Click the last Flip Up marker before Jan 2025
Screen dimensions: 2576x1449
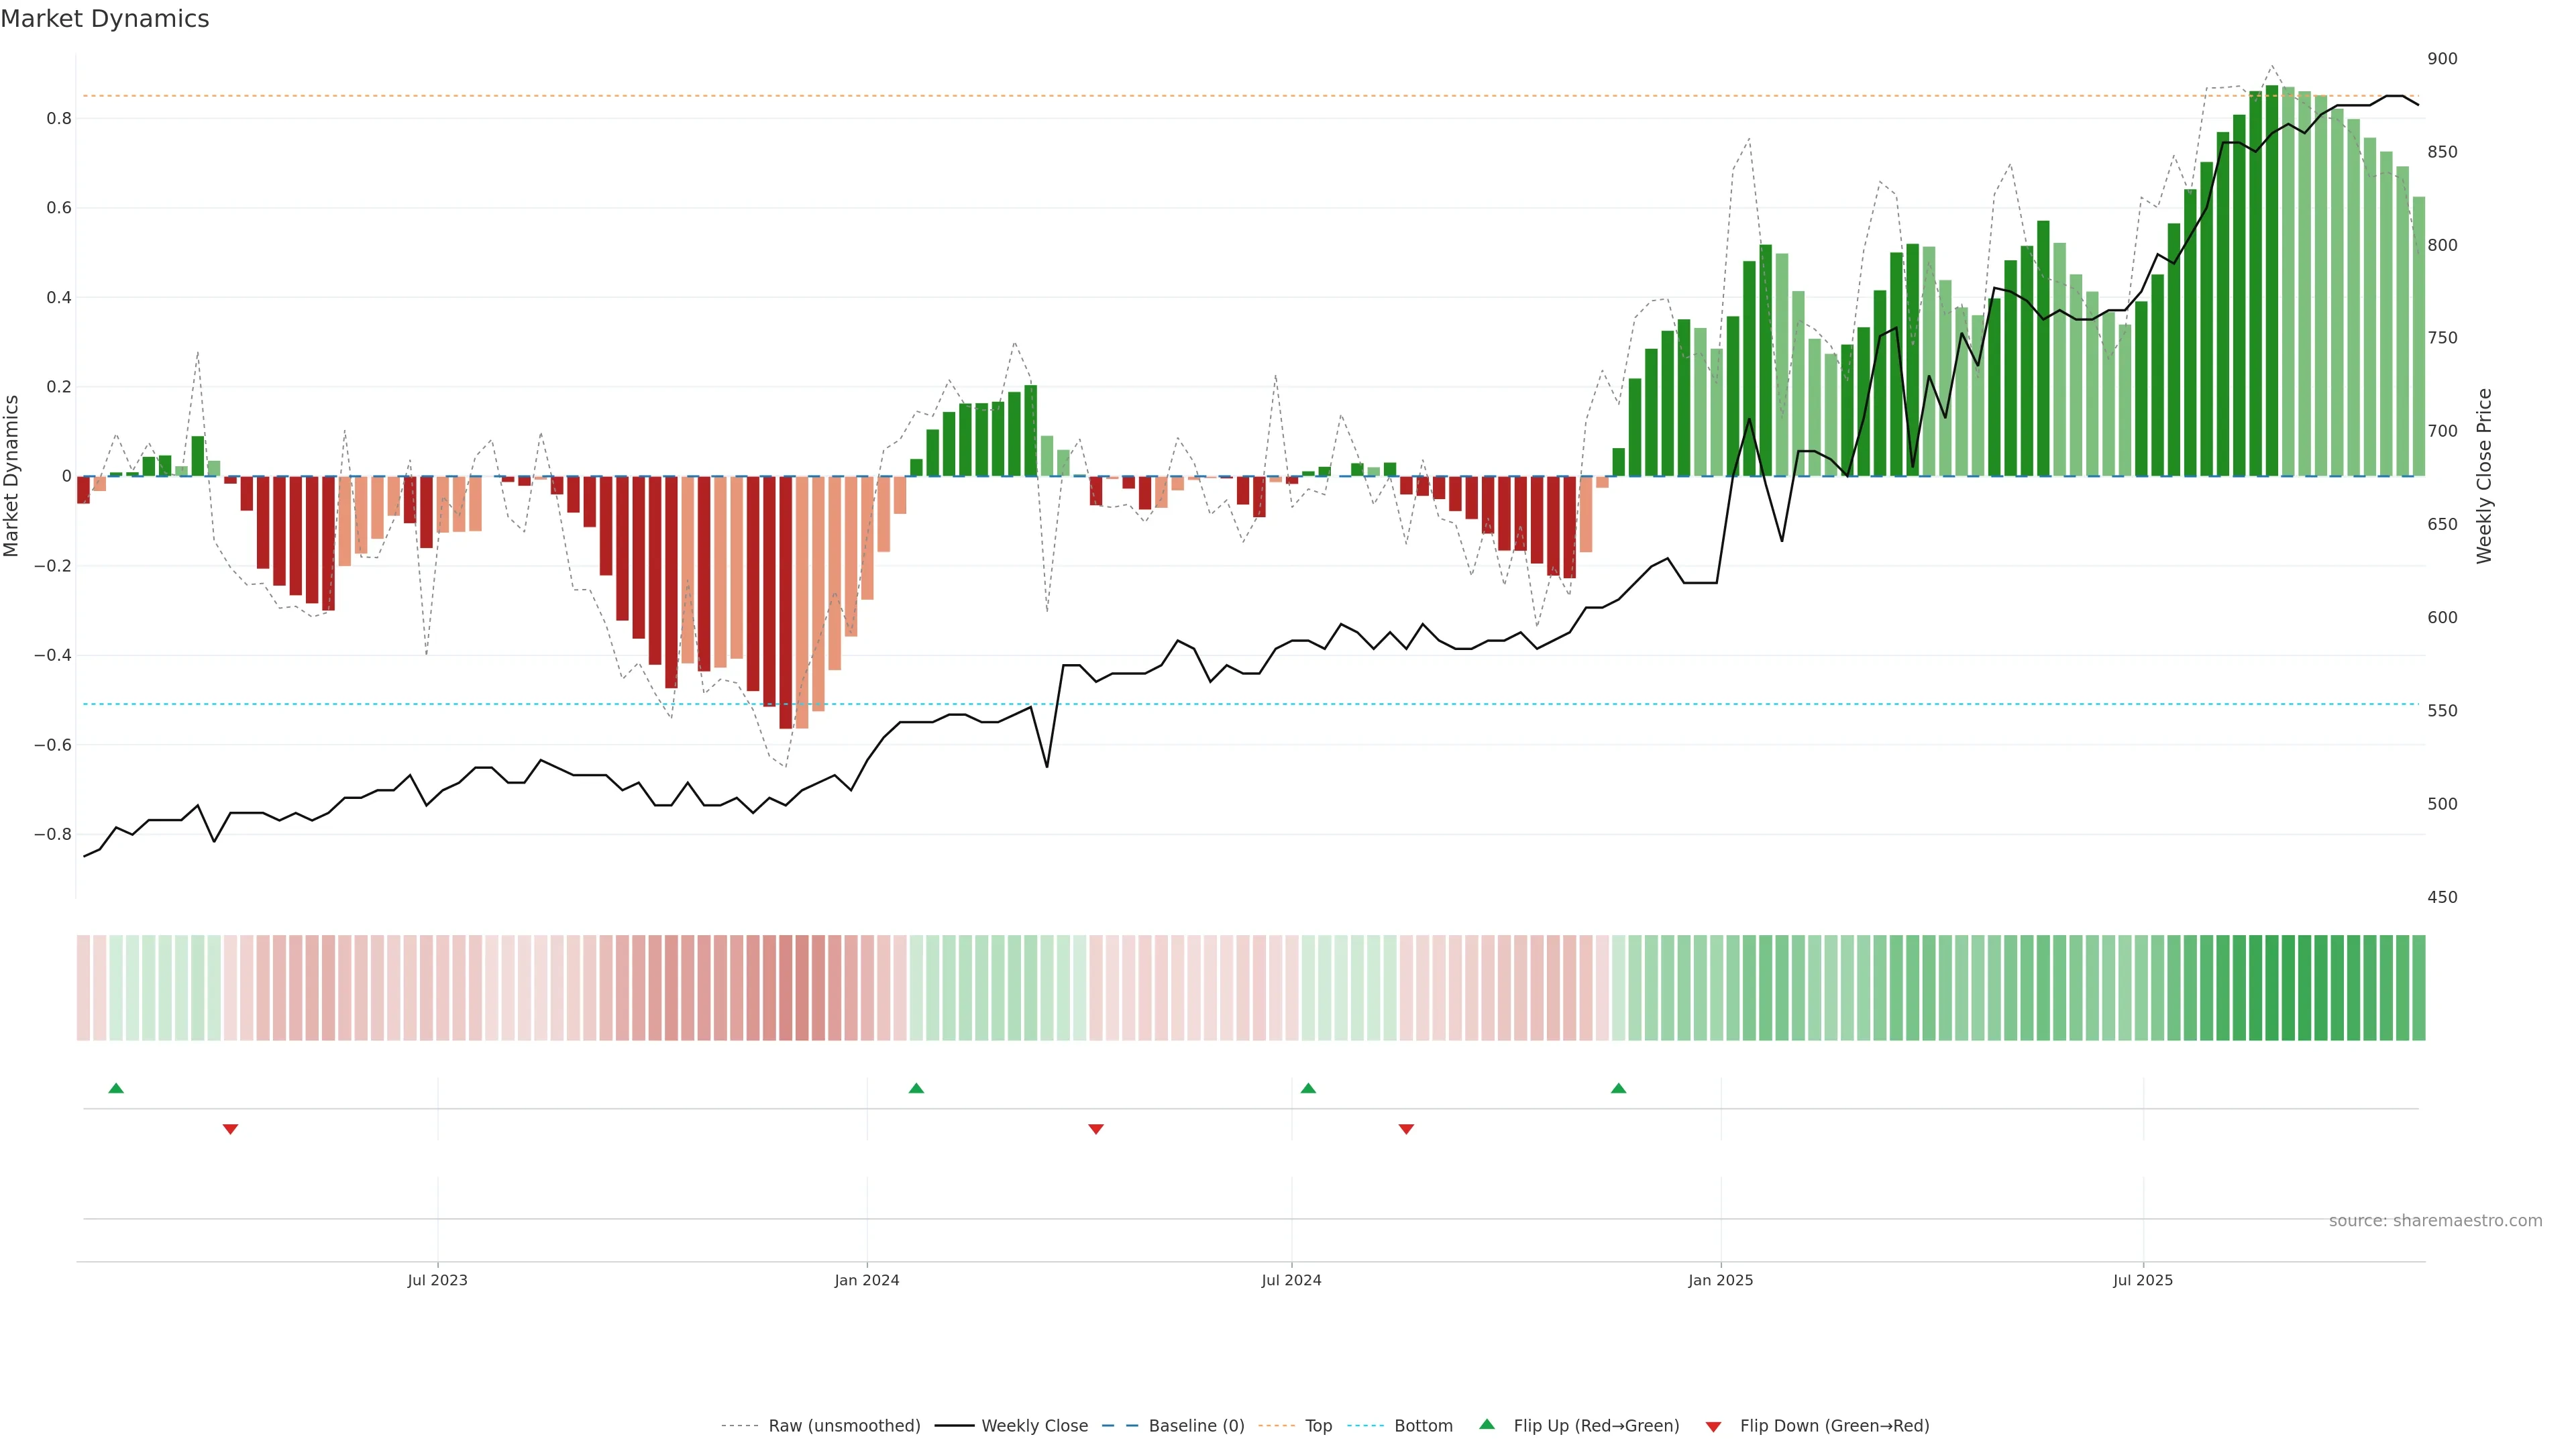(x=1618, y=1088)
